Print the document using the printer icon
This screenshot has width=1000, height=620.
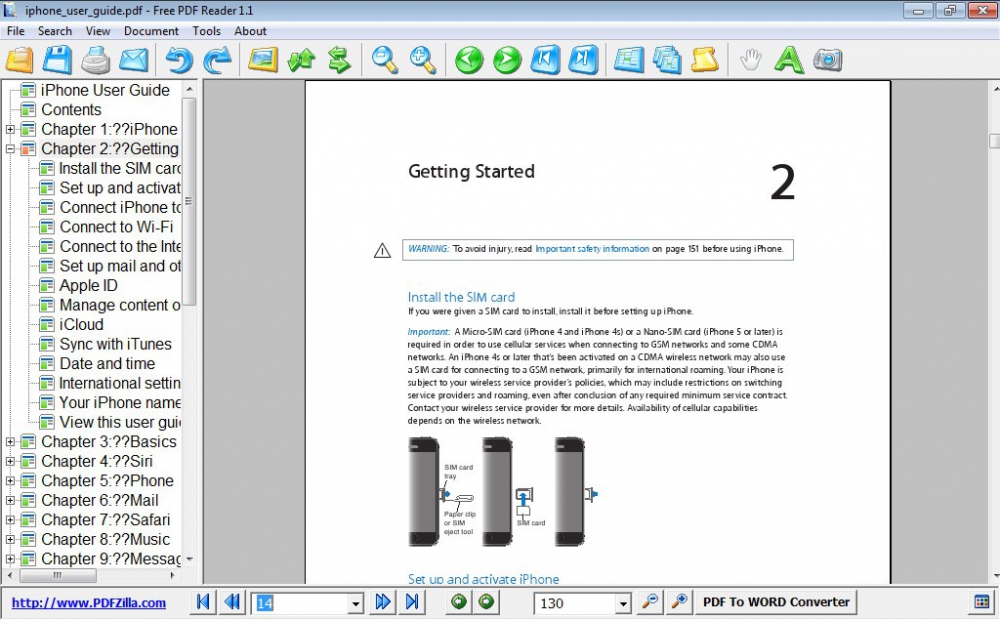96,60
